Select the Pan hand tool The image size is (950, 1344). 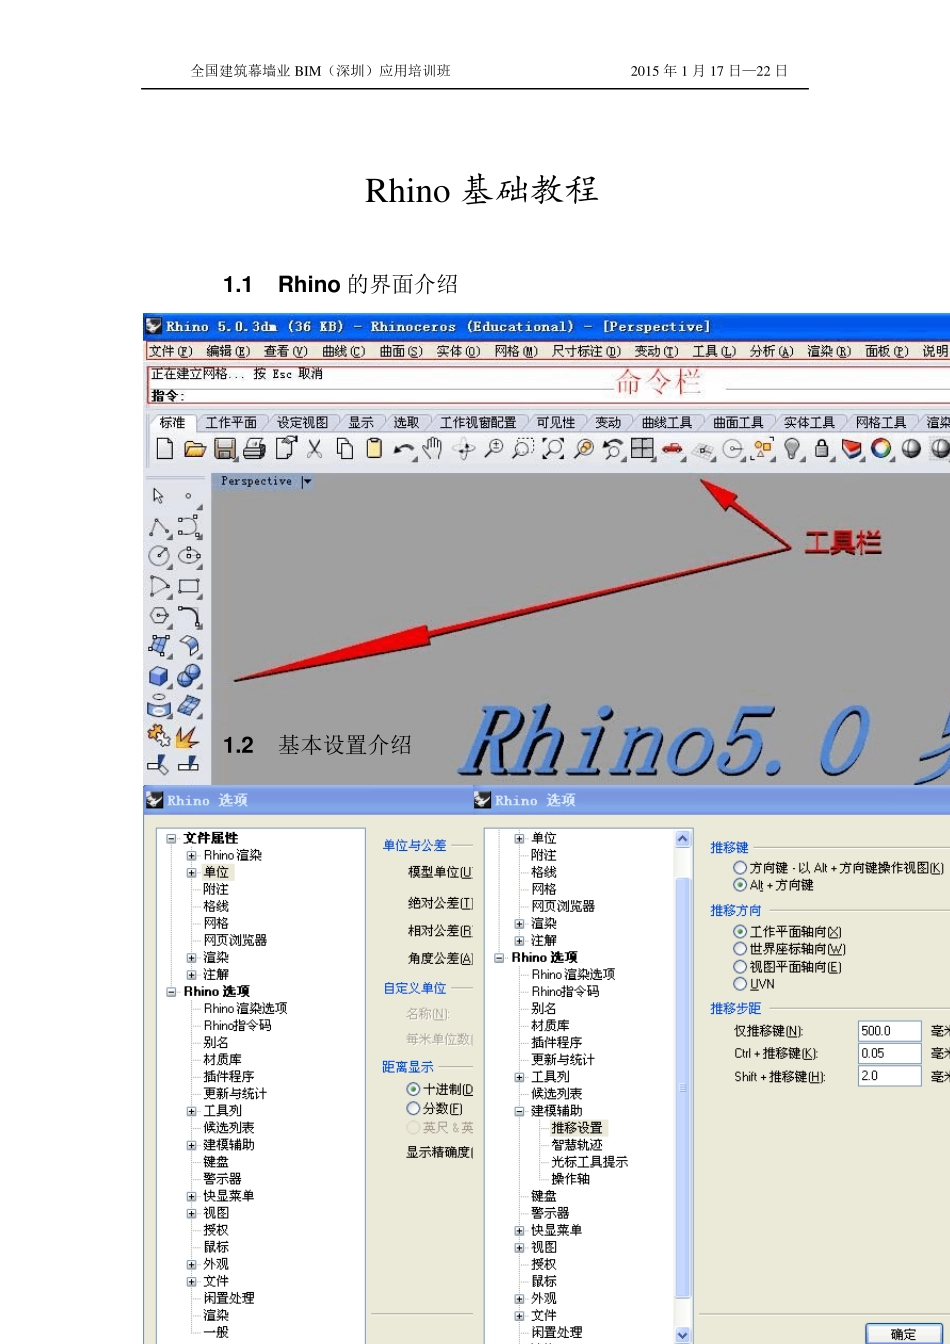click(x=432, y=450)
